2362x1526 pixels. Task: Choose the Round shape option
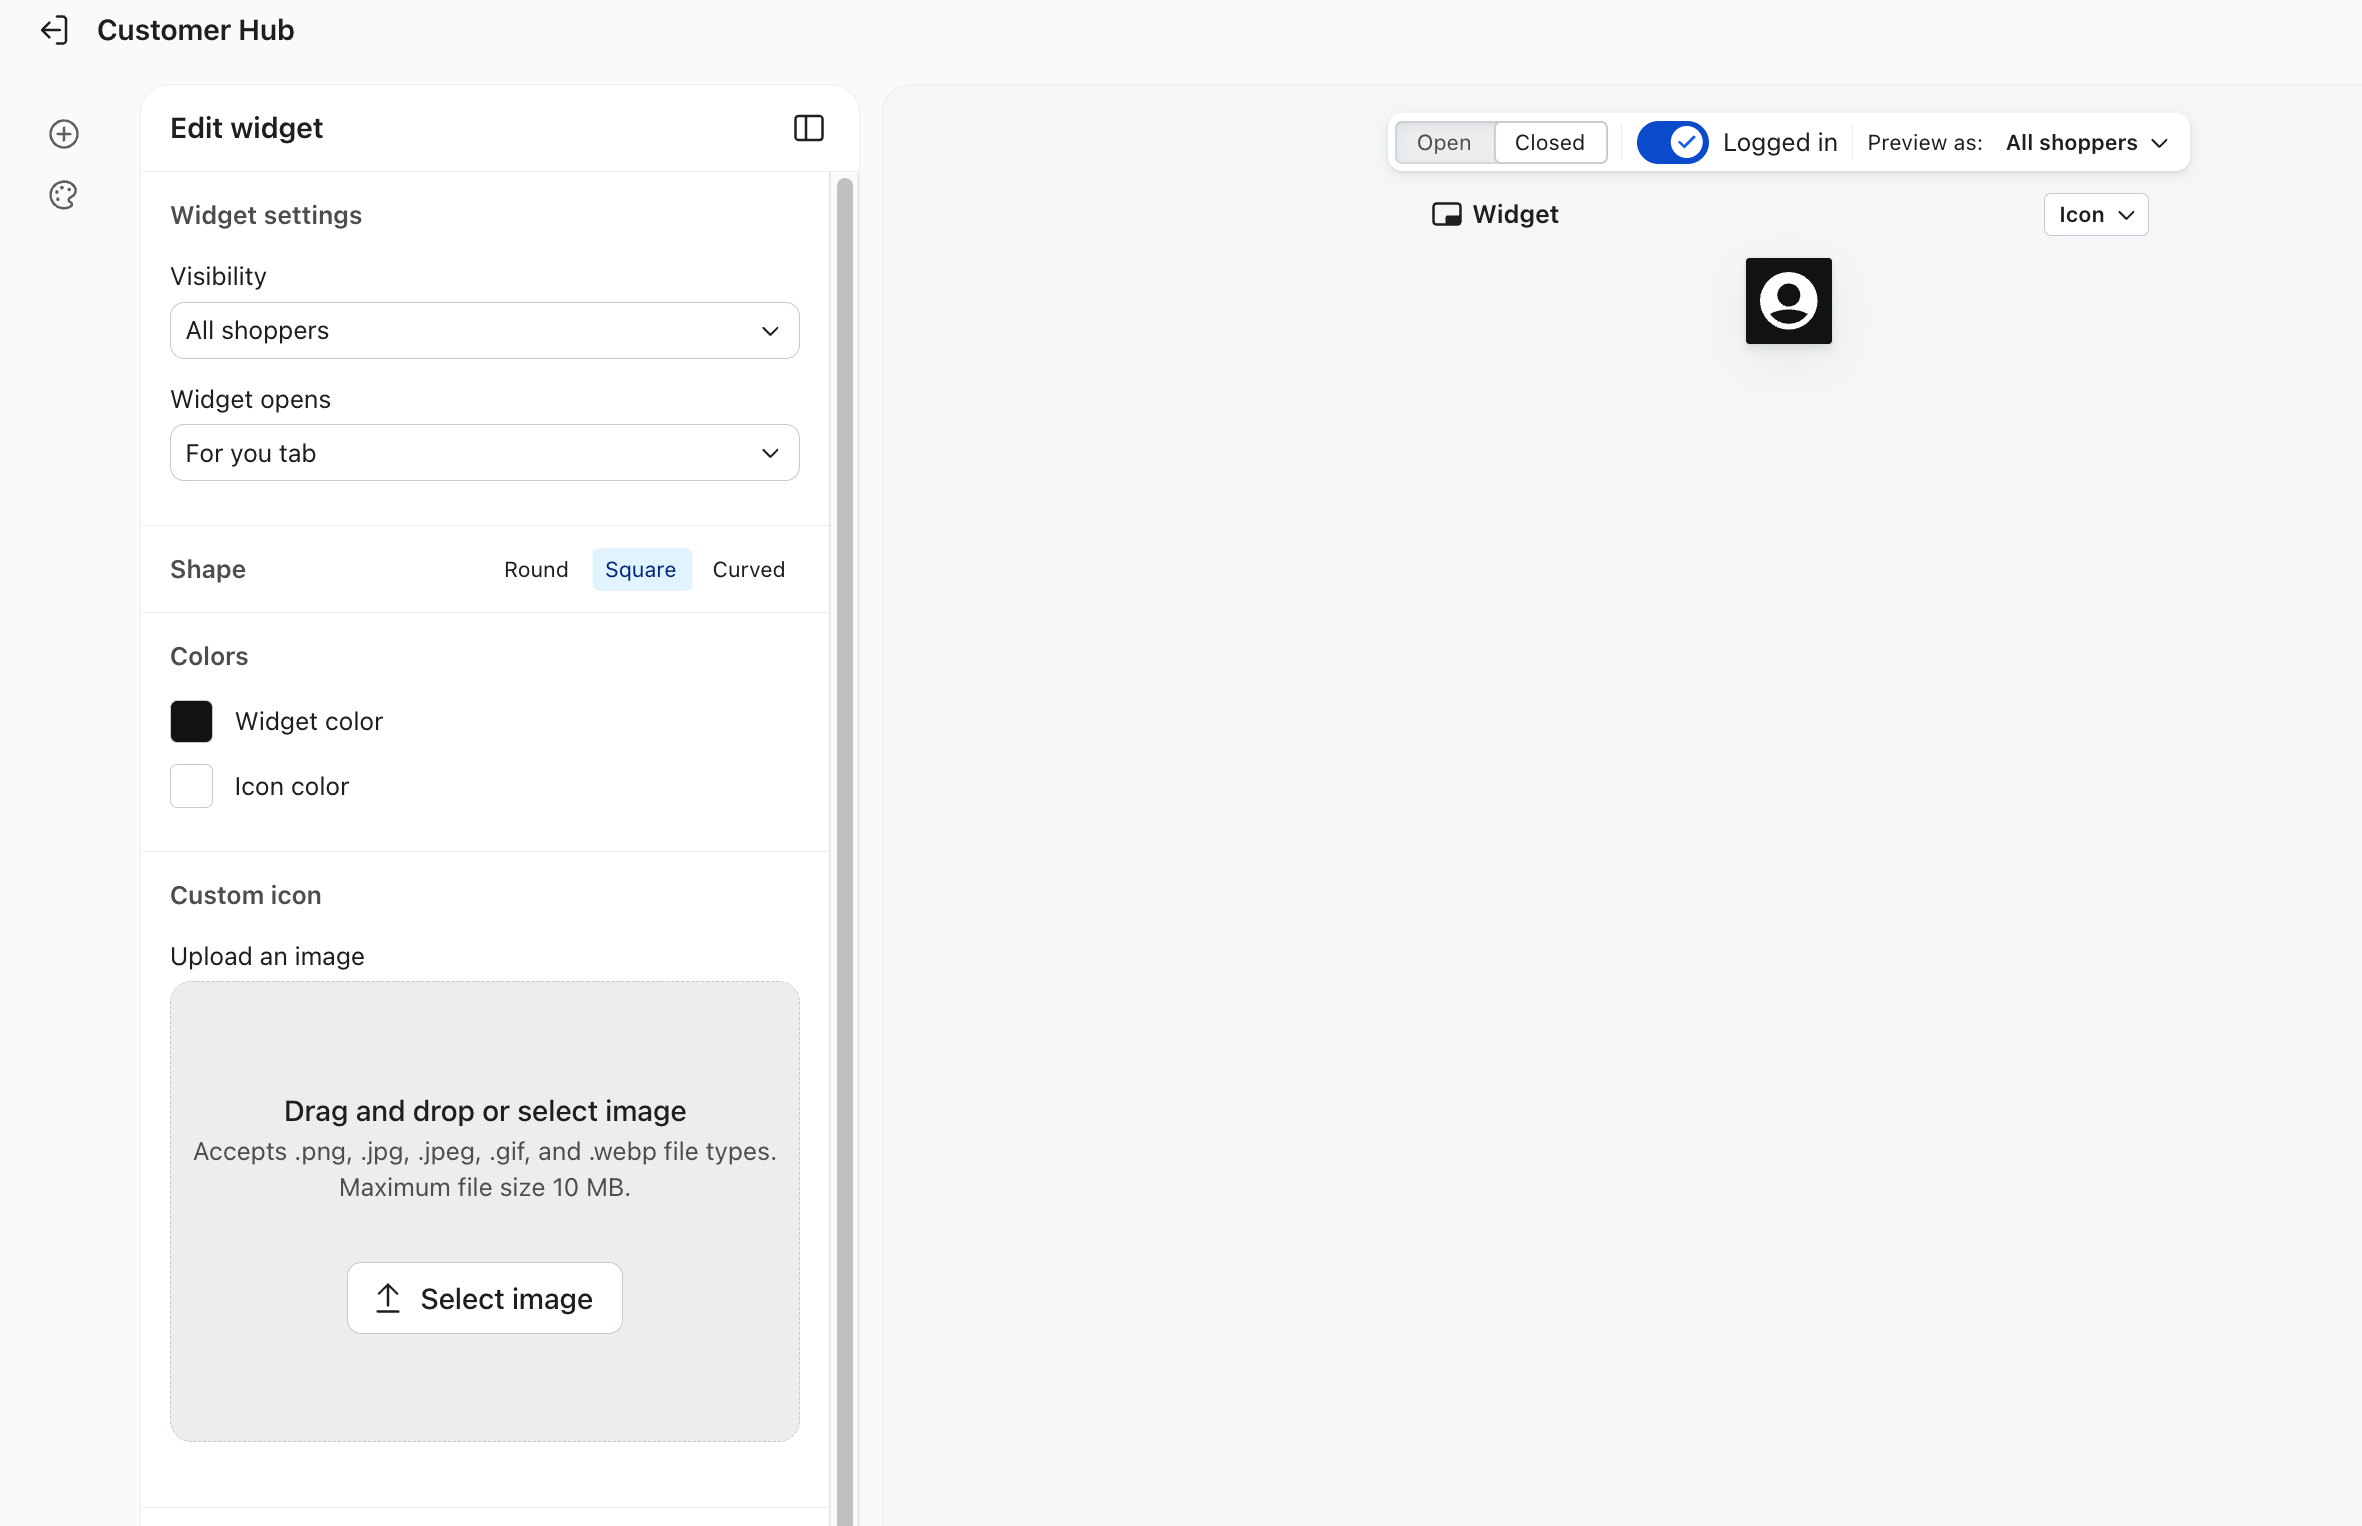click(536, 569)
